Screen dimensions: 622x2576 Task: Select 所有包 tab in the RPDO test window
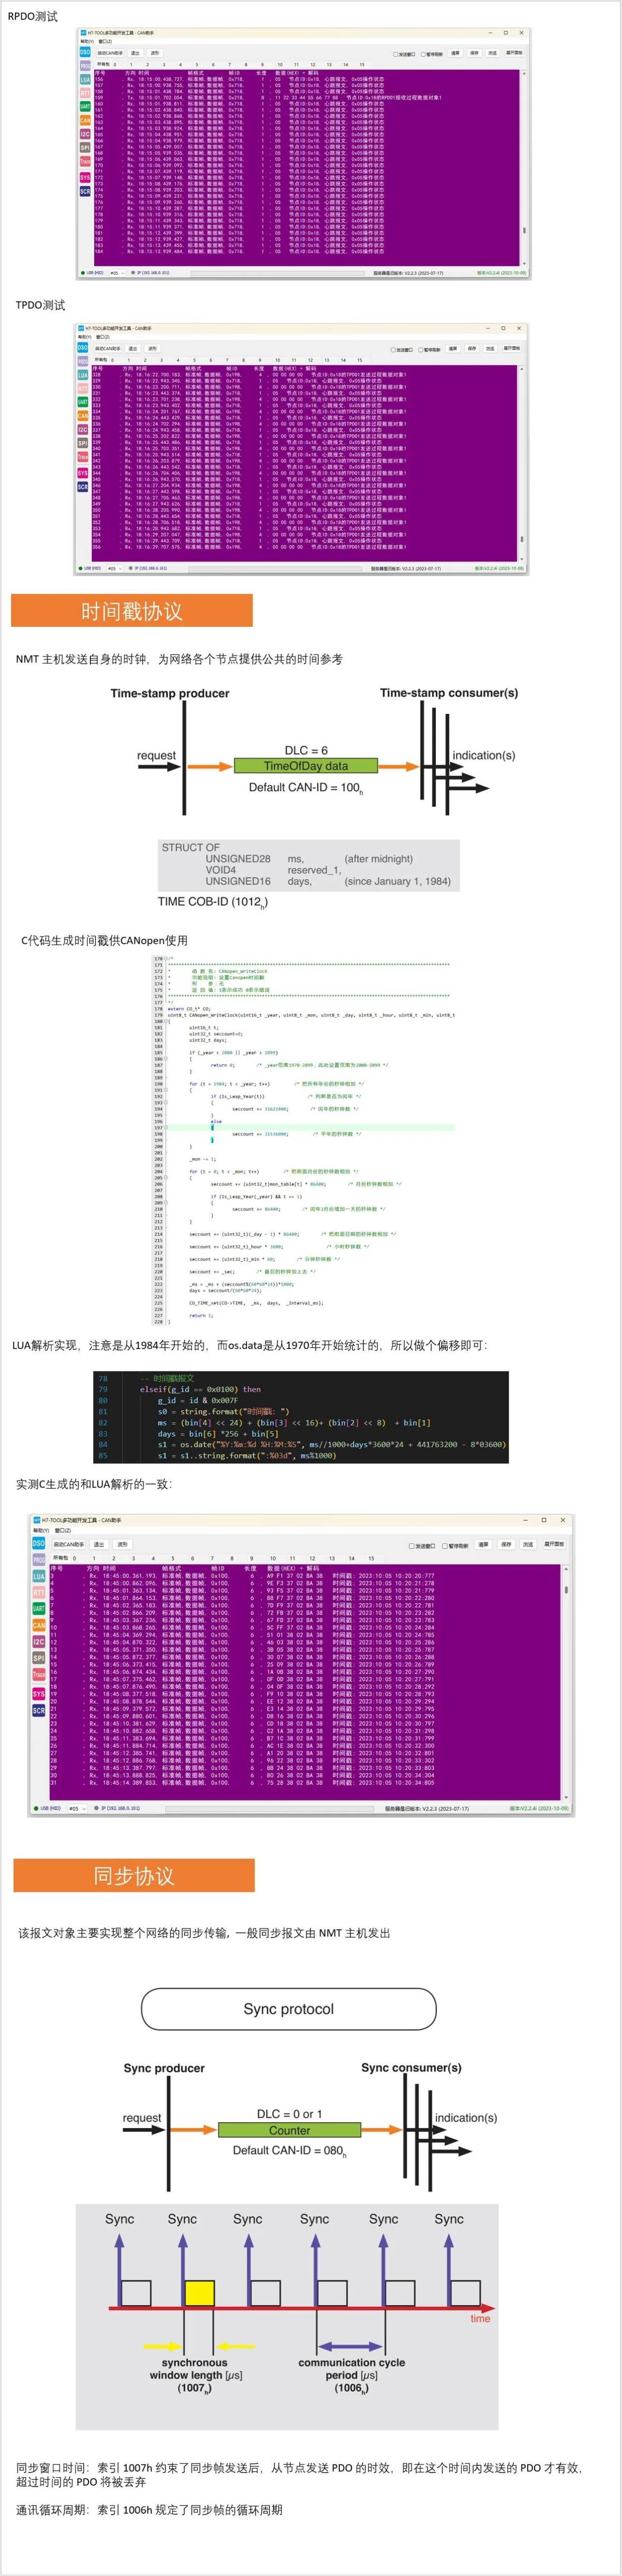click(x=104, y=65)
